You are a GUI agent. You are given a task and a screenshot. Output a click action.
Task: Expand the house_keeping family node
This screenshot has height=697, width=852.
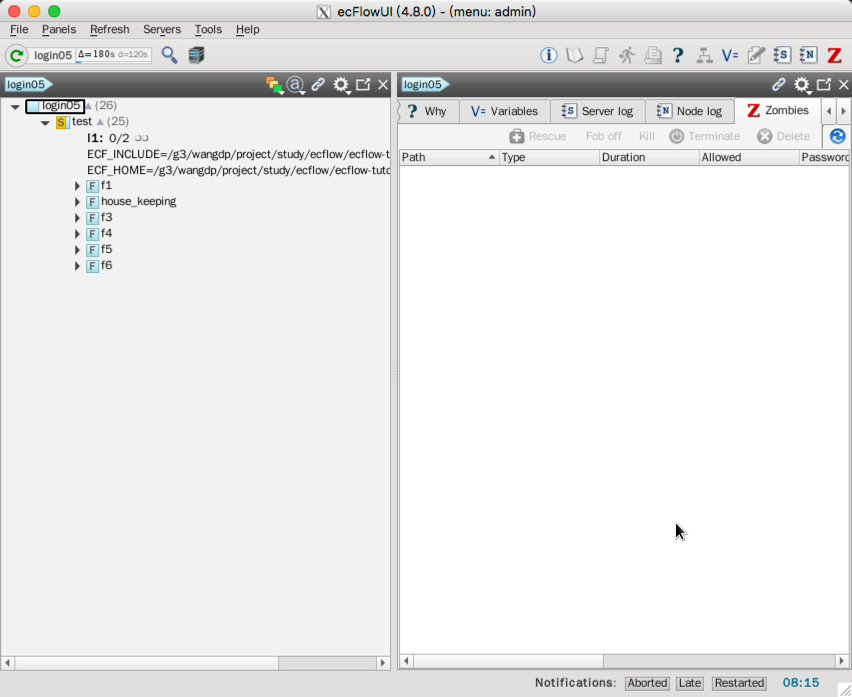click(x=77, y=202)
